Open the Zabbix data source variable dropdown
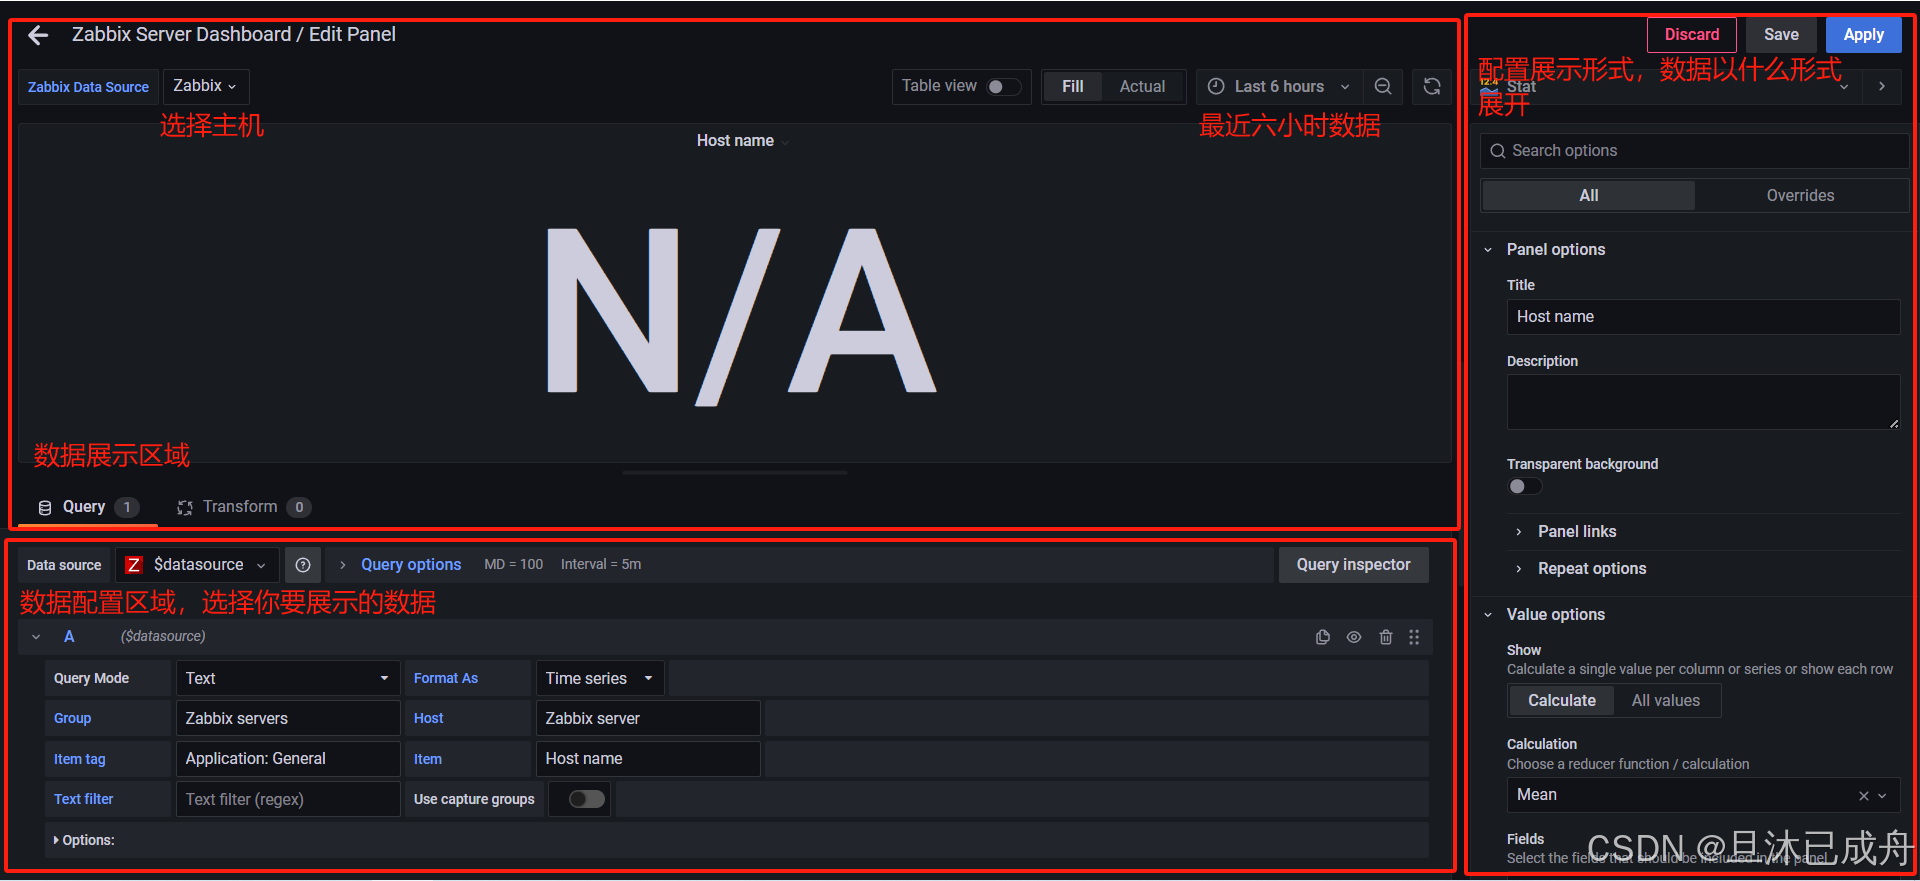Screen dimensions: 1920x881 (x=205, y=87)
